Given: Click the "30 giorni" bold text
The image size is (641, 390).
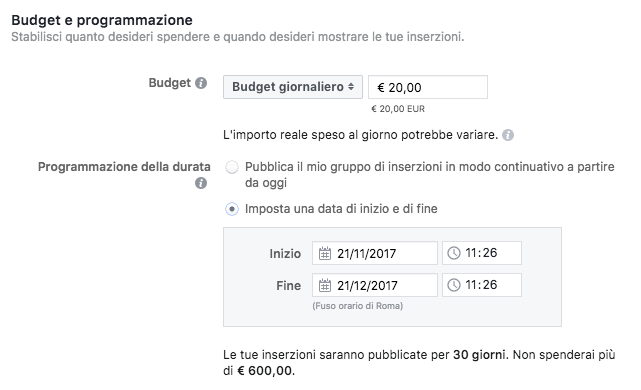Looking at the screenshot, I should (479, 354).
